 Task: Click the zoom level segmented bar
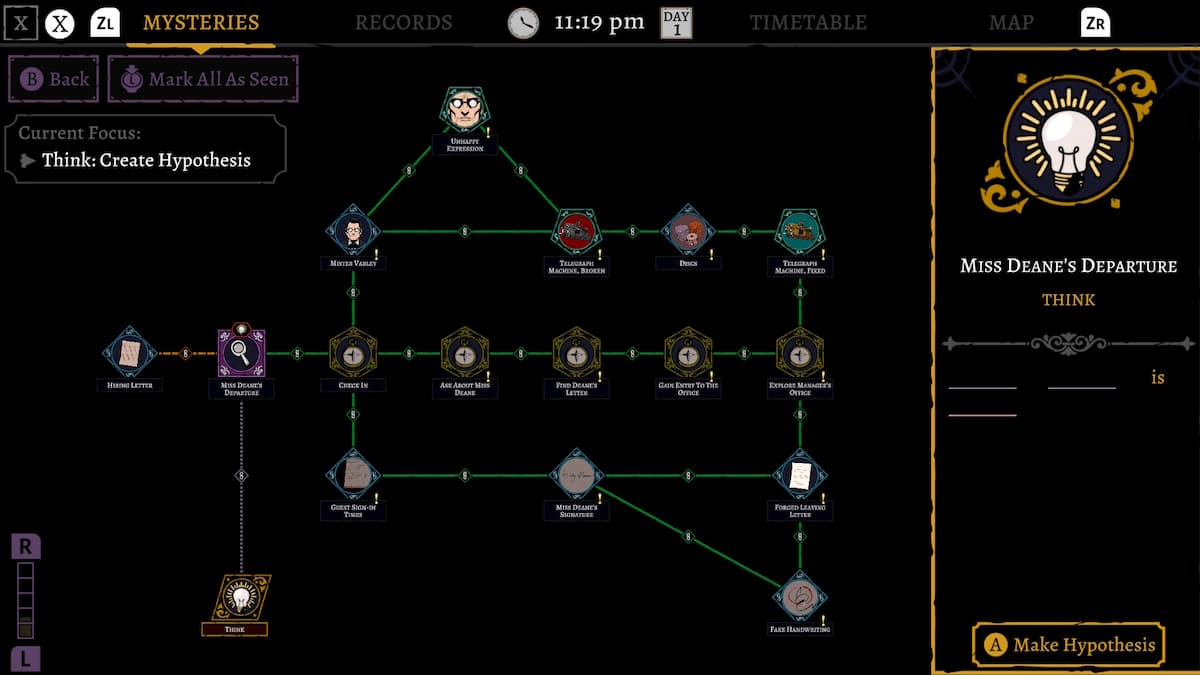pyautogui.click(x=25, y=601)
